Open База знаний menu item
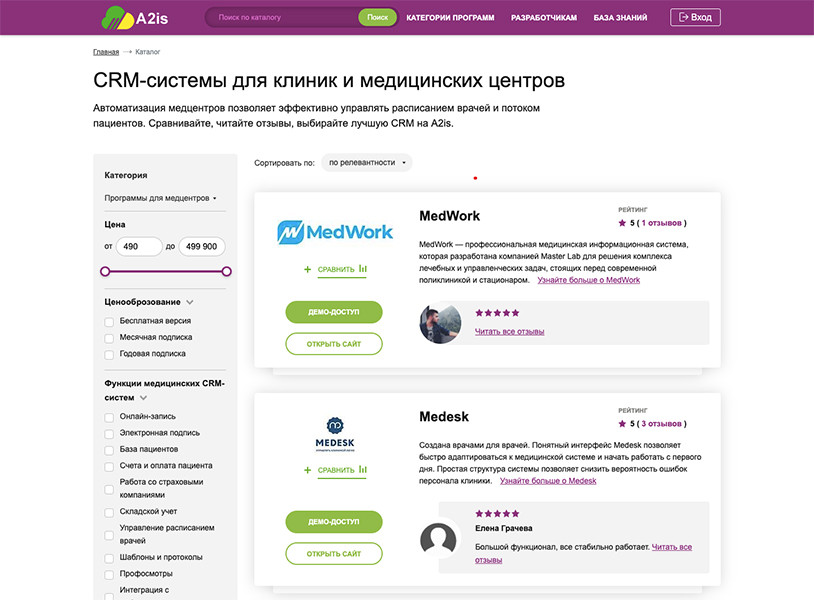This screenshot has width=814, height=600. pyautogui.click(x=620, y=18)
